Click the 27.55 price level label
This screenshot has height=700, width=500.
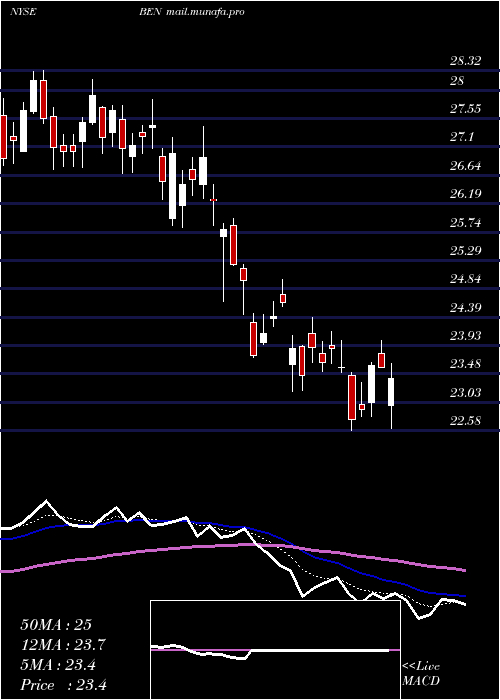point(466,109)
